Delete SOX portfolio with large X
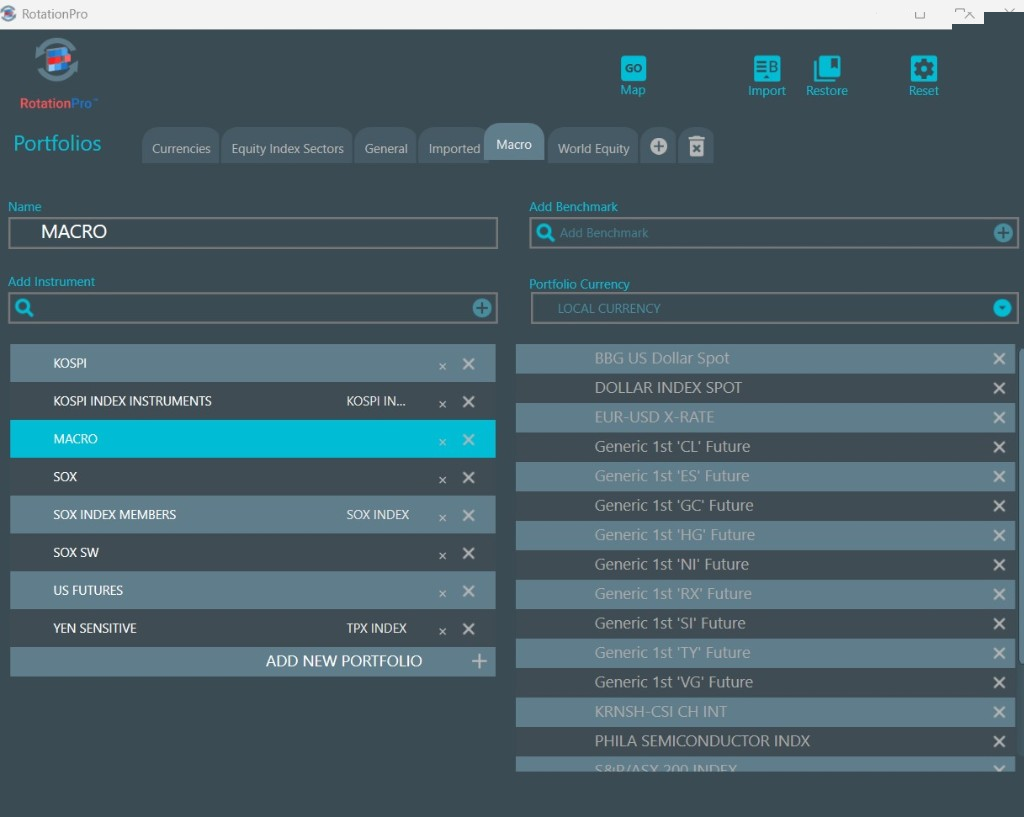This screenshot has height=817, width=1024. (468, 477)
